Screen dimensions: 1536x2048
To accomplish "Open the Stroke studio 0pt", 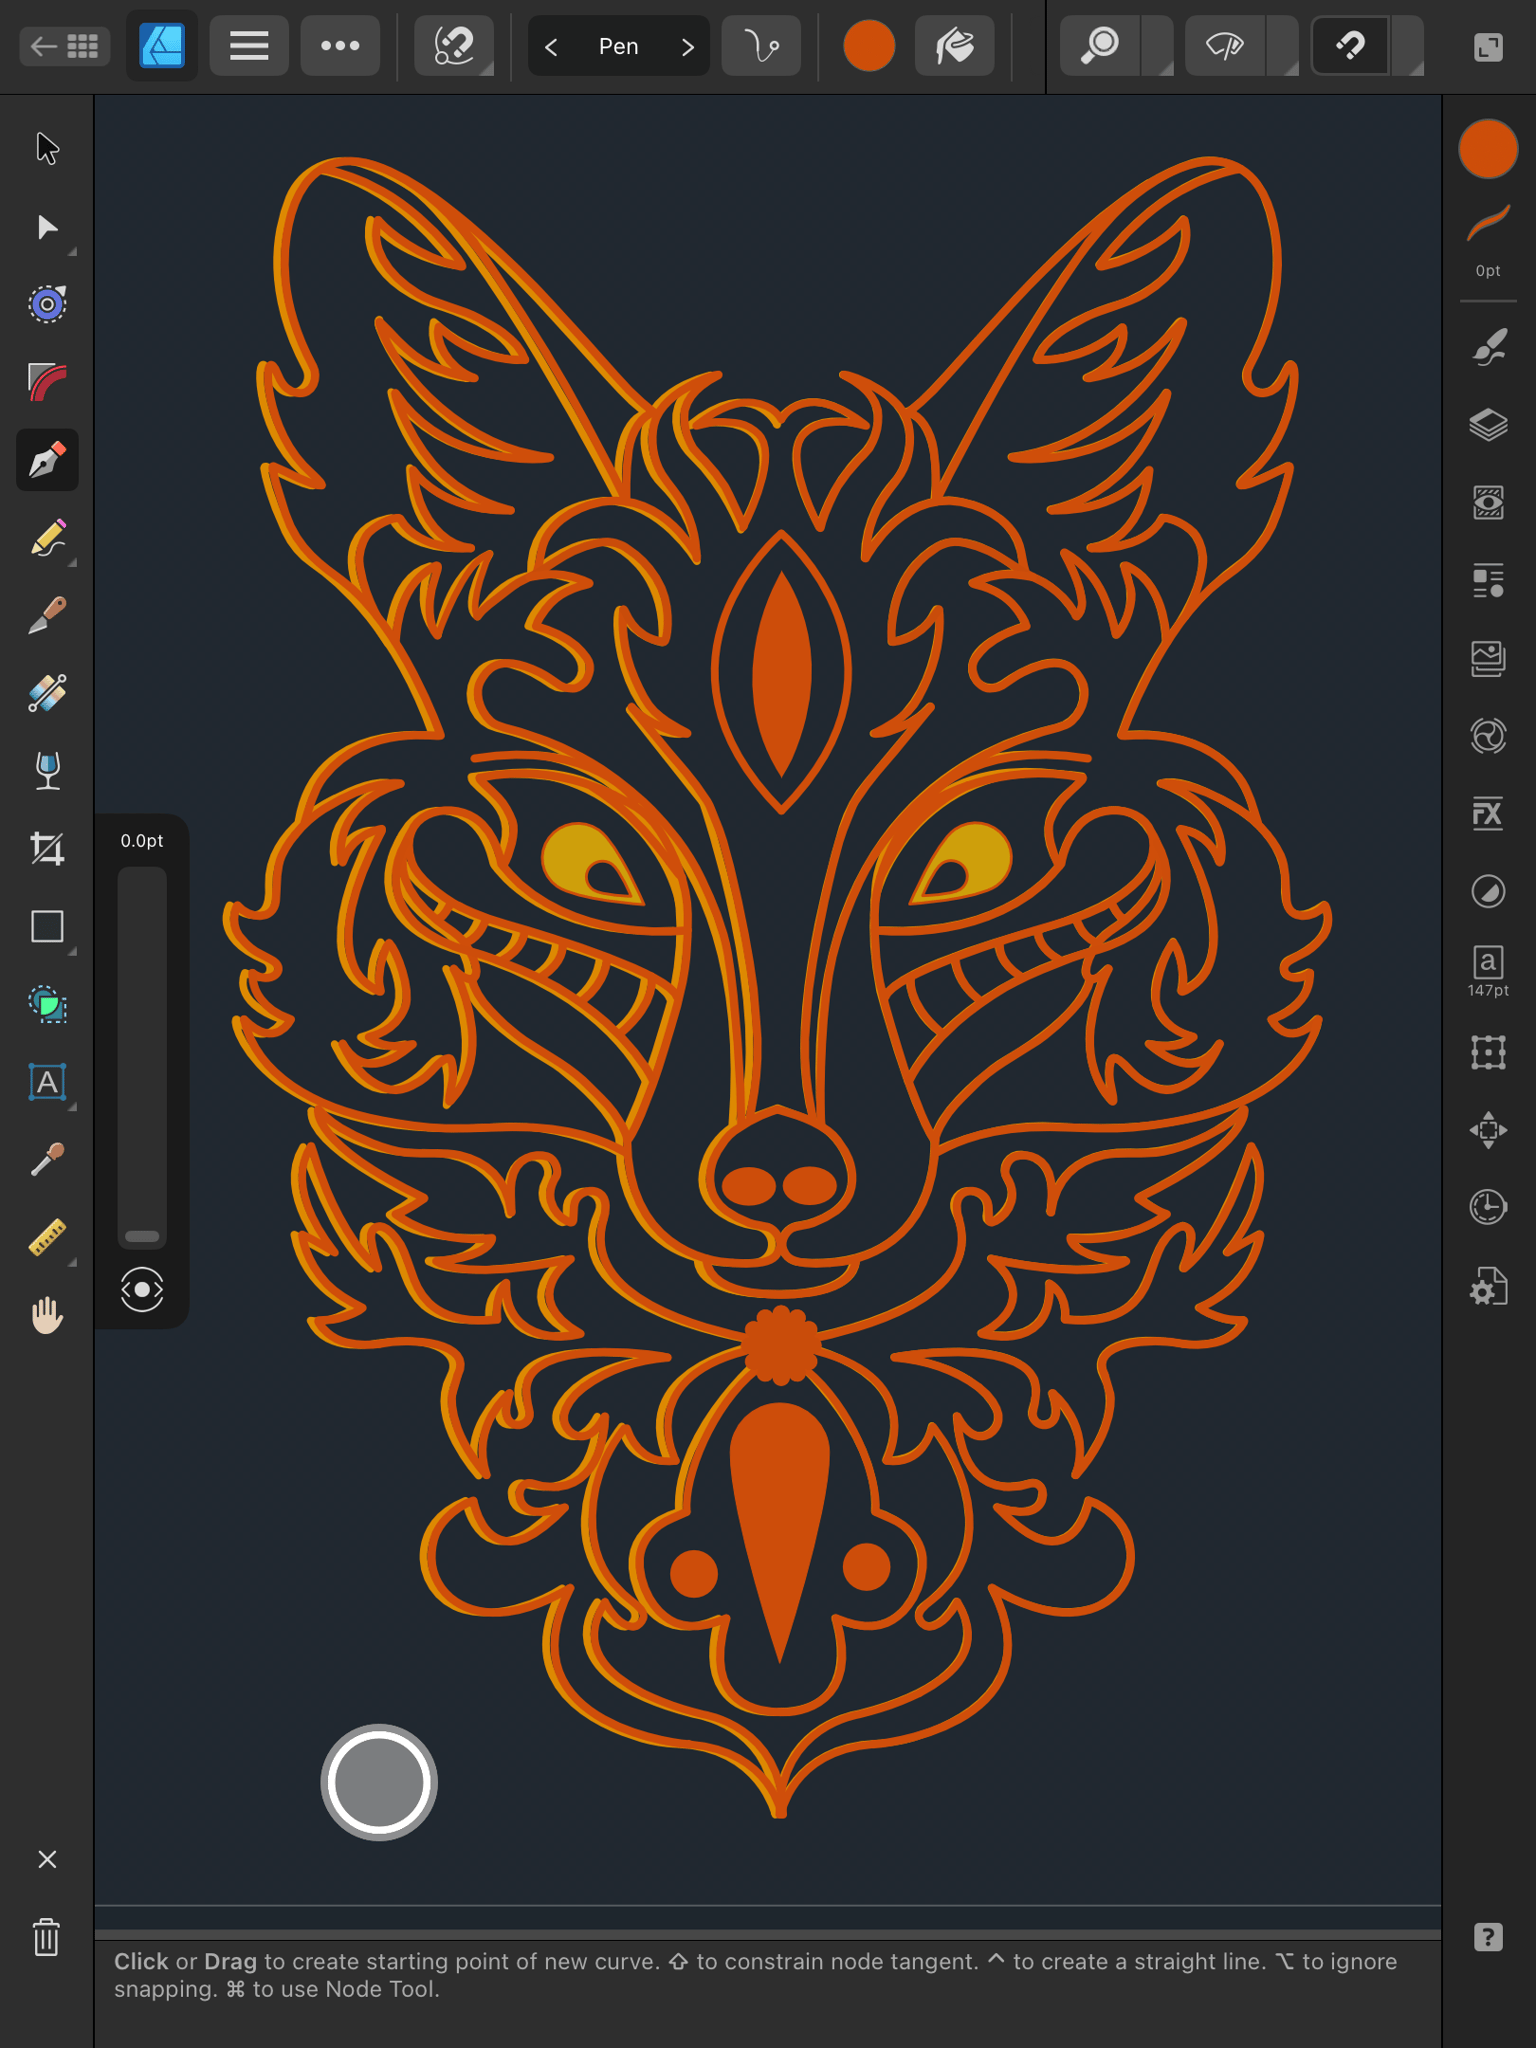I will [x=1488, y=241].
